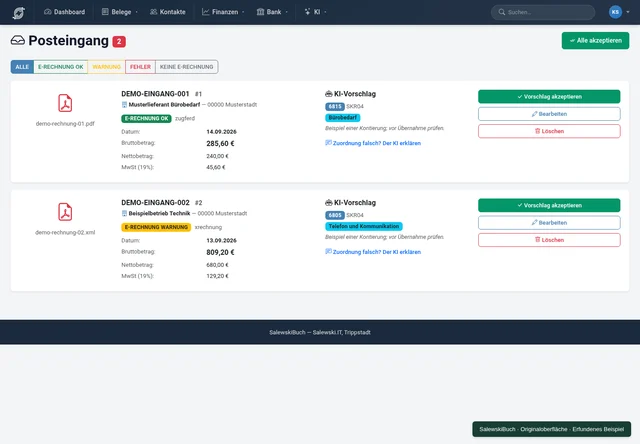The height and width of the screenshot is (444, 640).
Task: Expand the Finanzen dropdown menu
Action: click(223, 12)
